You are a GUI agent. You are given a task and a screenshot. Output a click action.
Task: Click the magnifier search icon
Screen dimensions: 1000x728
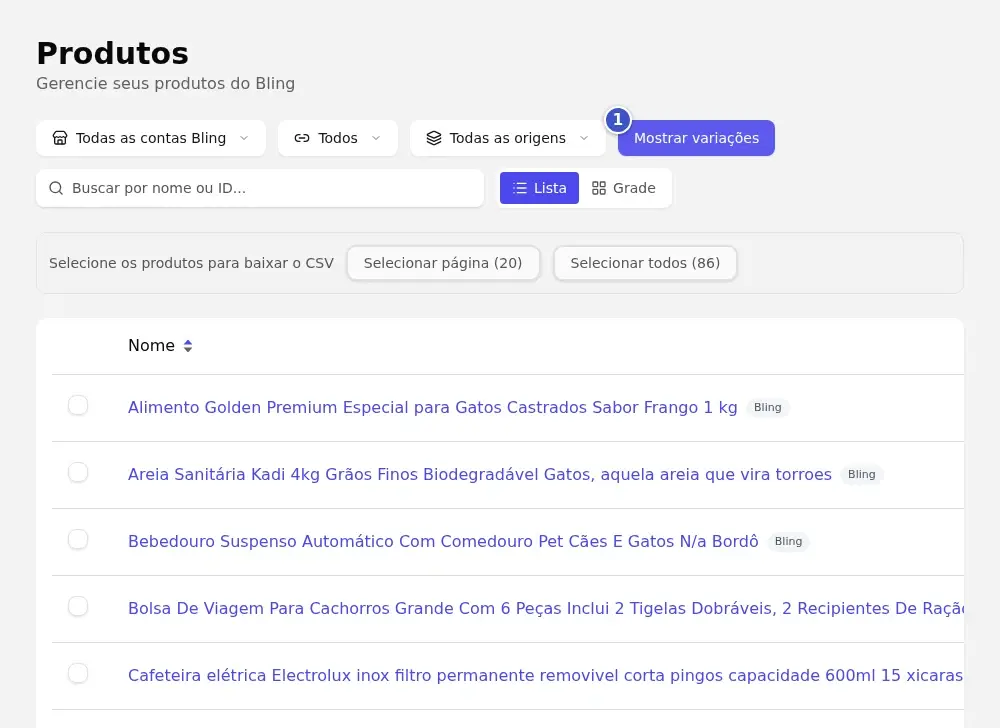(56, 188)
